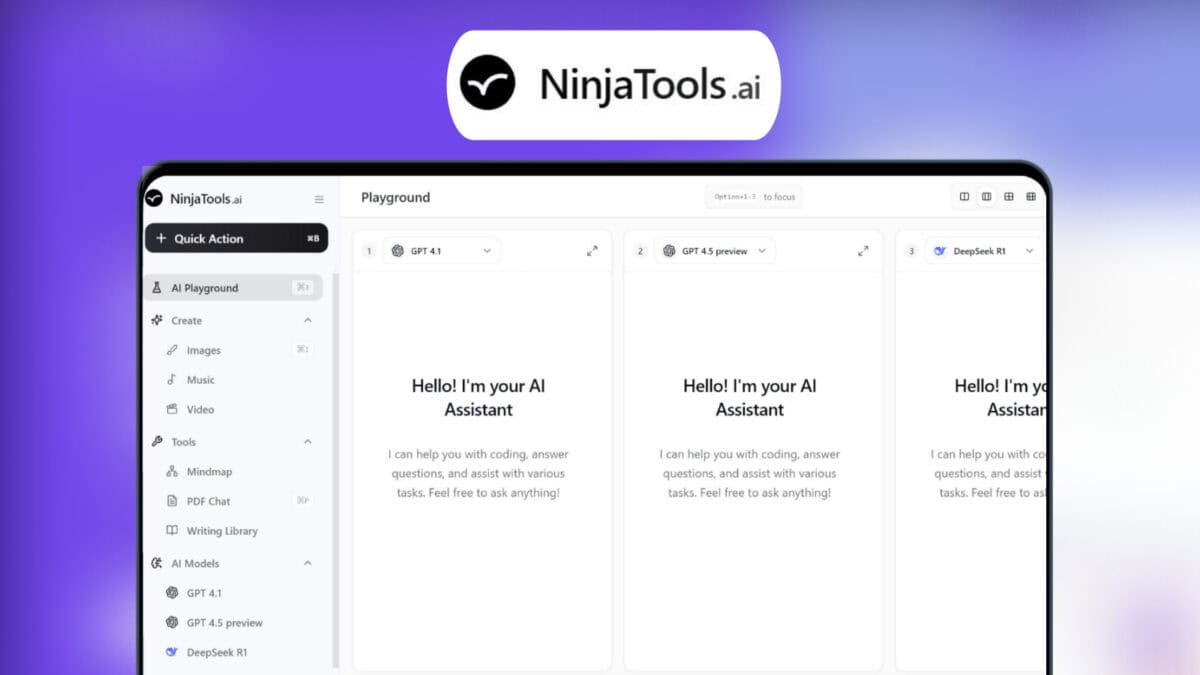Click panel 1 Hello AI Assistant heading

pos(478,397)
